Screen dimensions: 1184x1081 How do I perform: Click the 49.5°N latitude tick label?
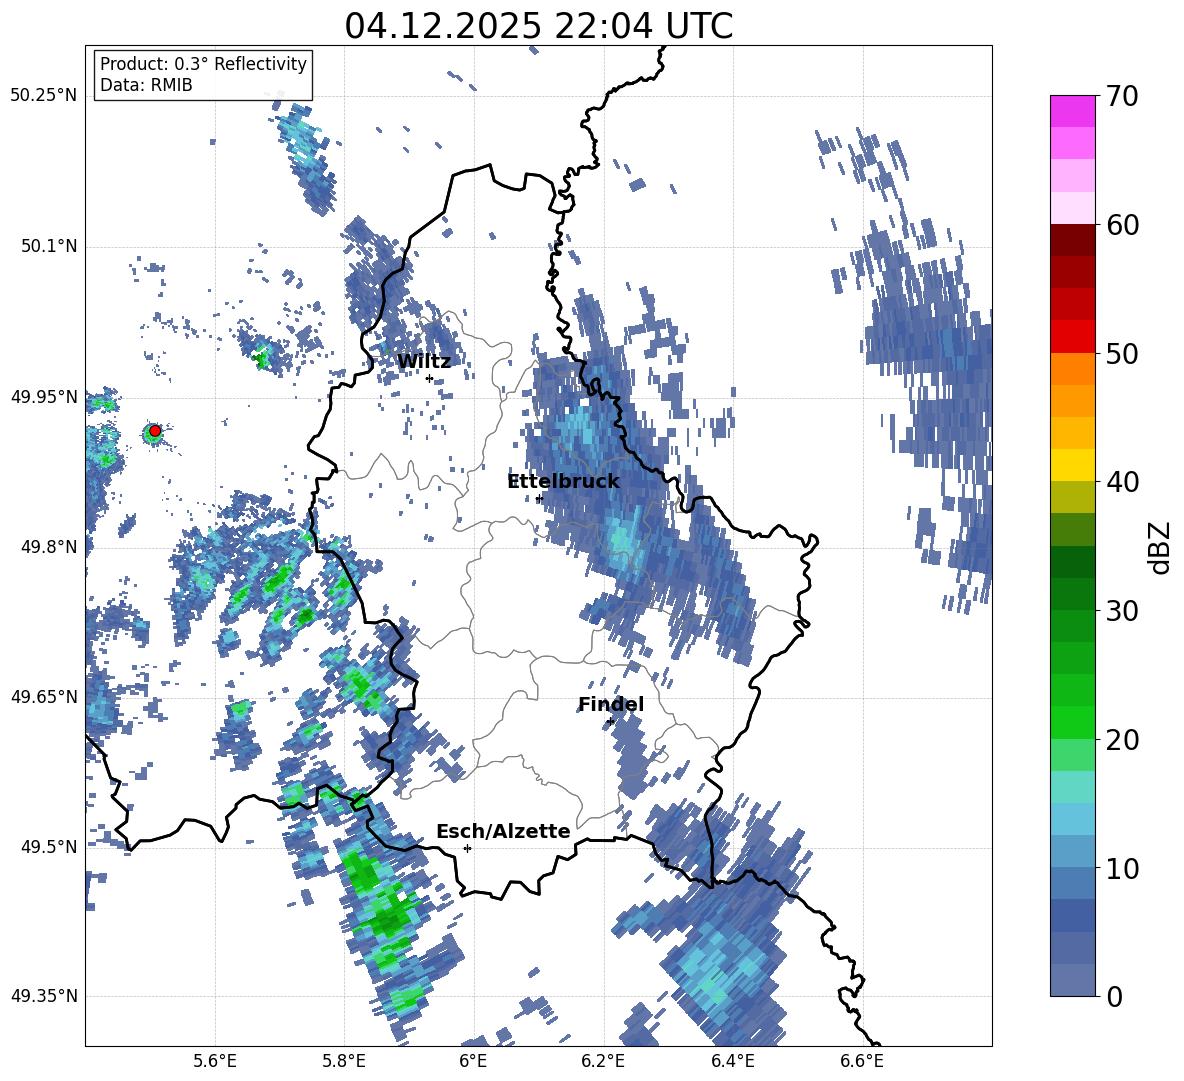(x=48, y=847)
